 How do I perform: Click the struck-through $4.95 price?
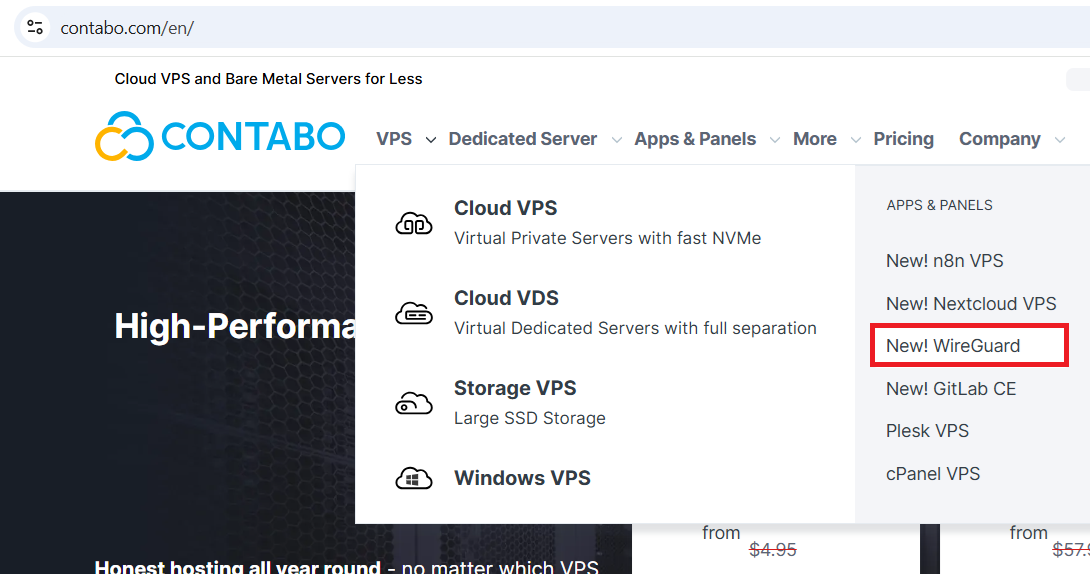(x=772, y=550)
